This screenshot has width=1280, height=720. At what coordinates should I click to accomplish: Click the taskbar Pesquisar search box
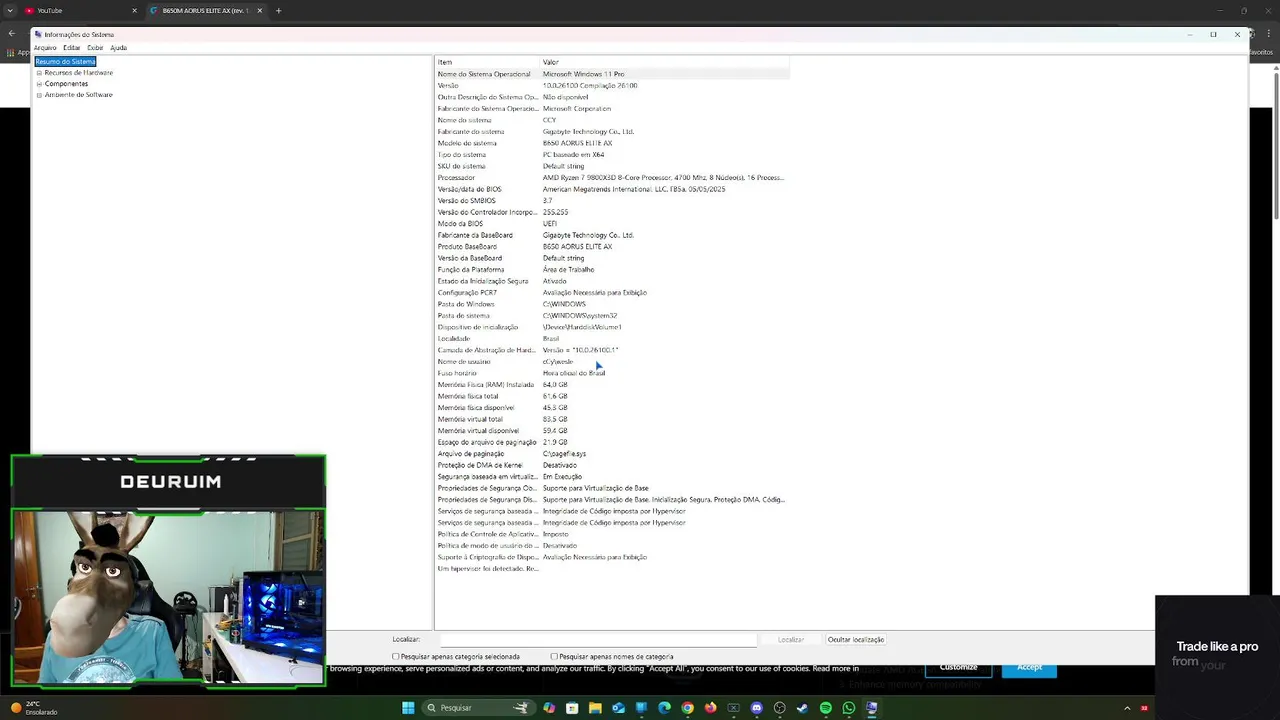click(x=479, y=708)
